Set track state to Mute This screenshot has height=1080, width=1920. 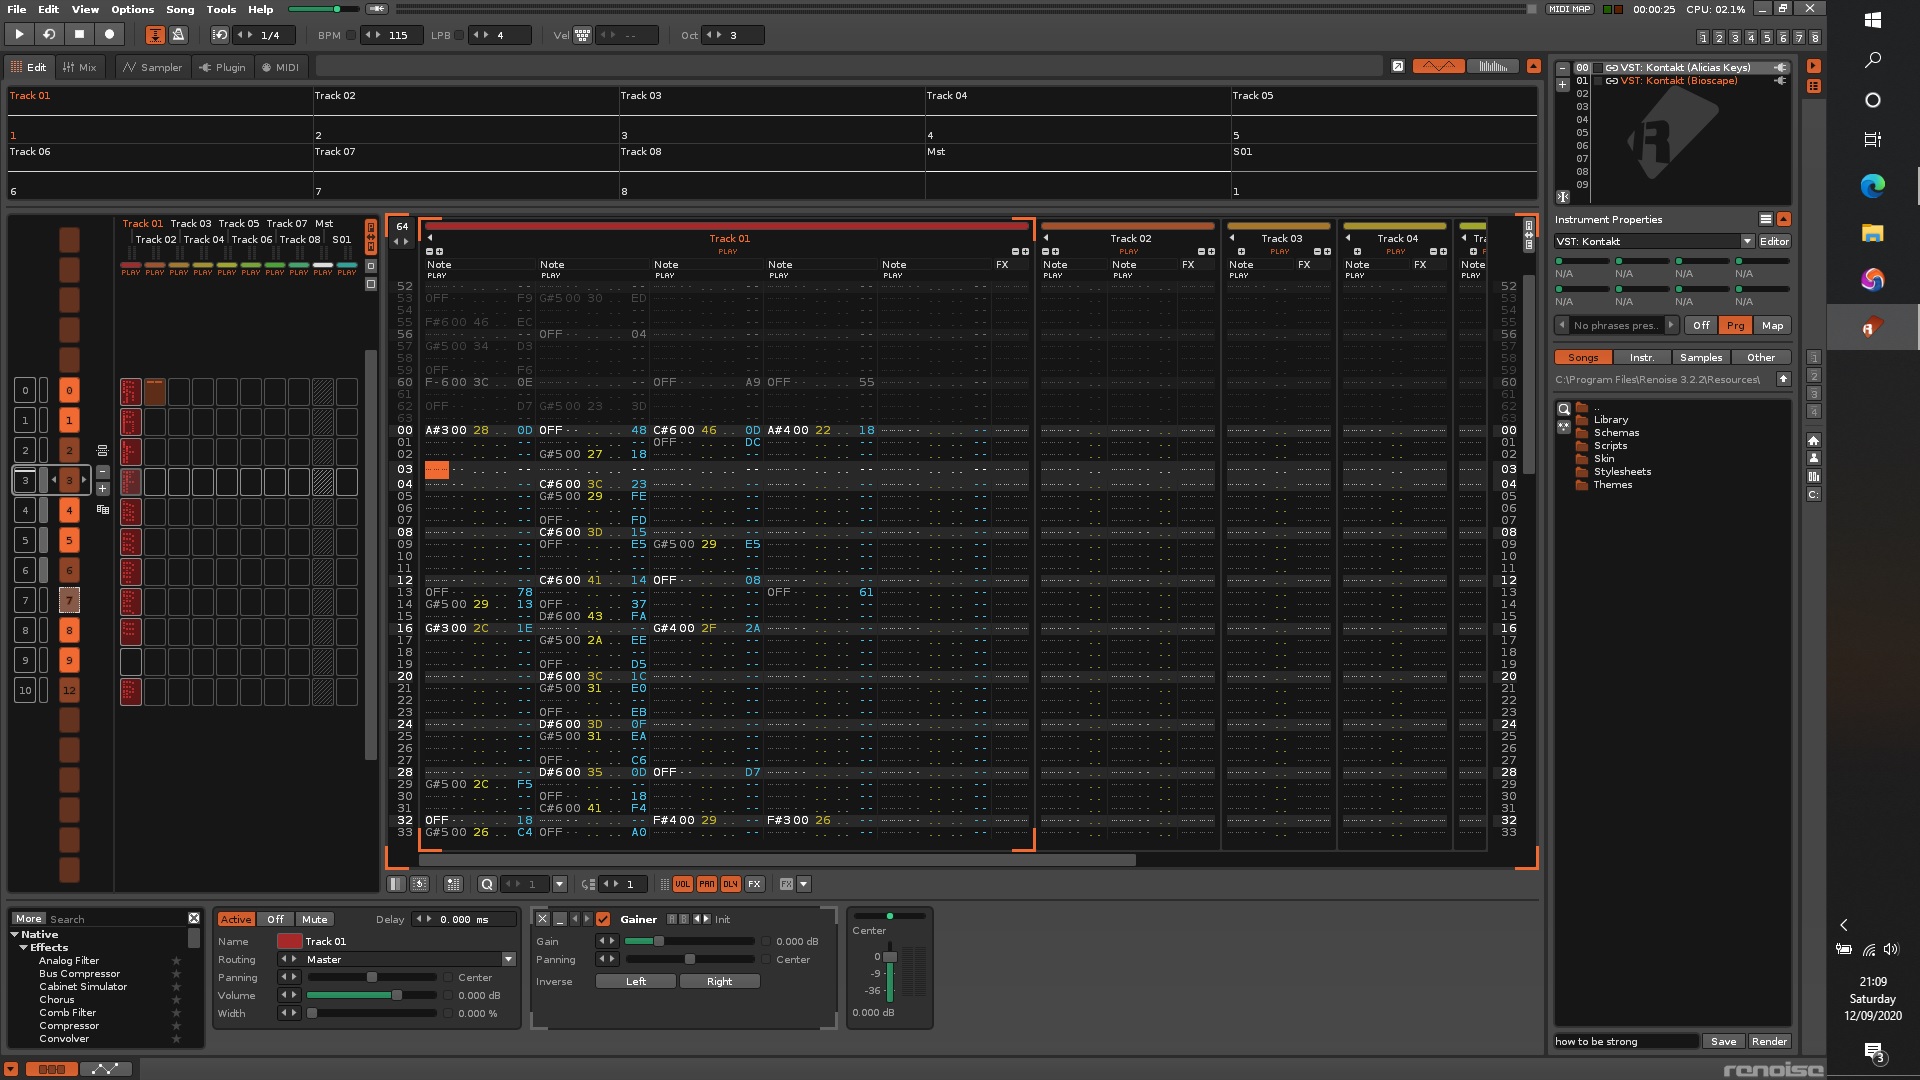point(314,919)
